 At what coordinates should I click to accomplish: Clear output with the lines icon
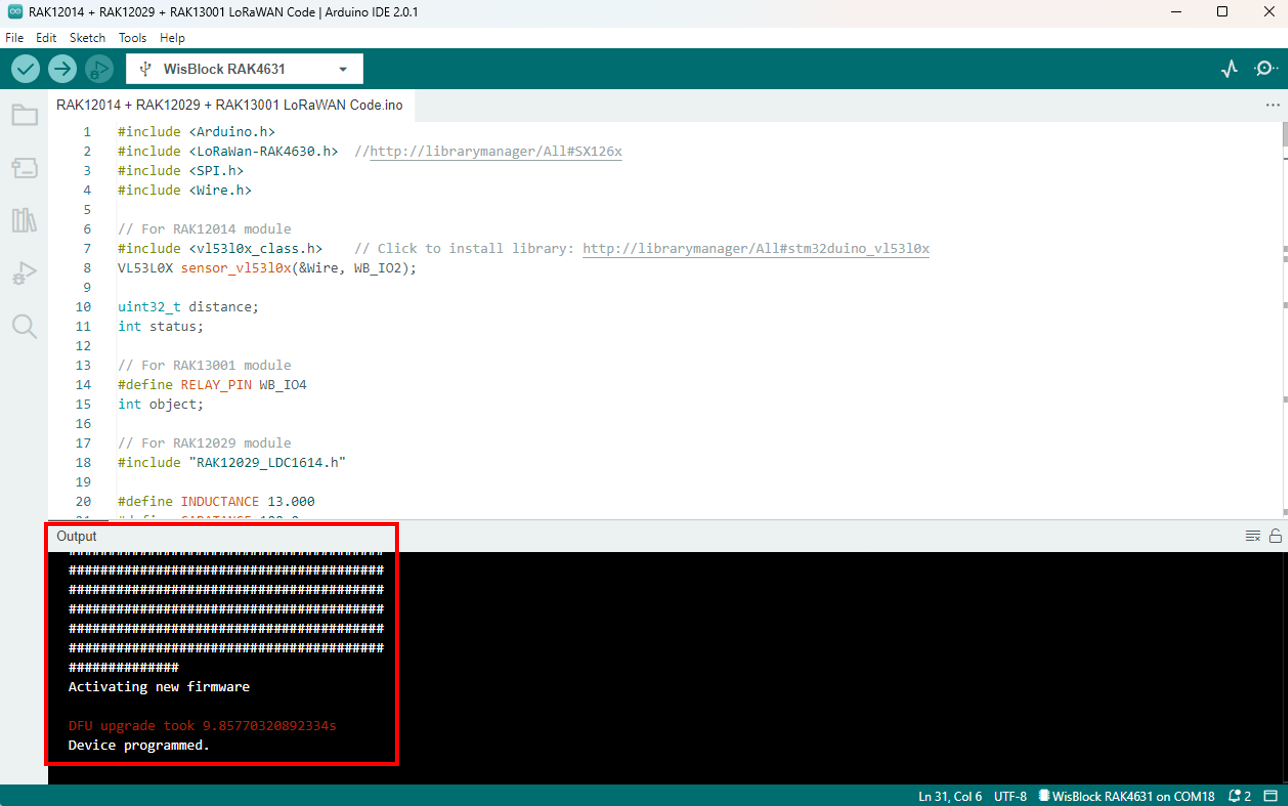[1252, 536]
